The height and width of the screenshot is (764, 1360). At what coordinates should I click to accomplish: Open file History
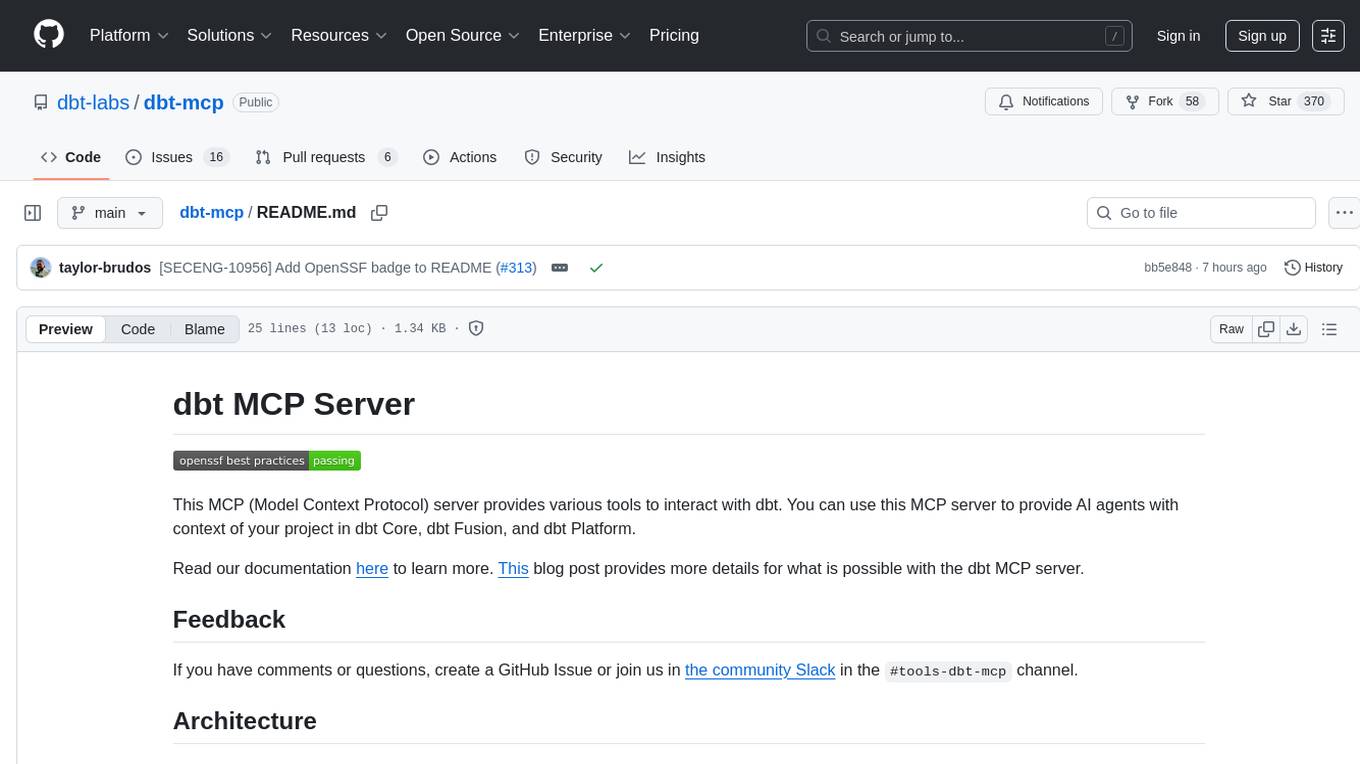tap(1313, 268)
